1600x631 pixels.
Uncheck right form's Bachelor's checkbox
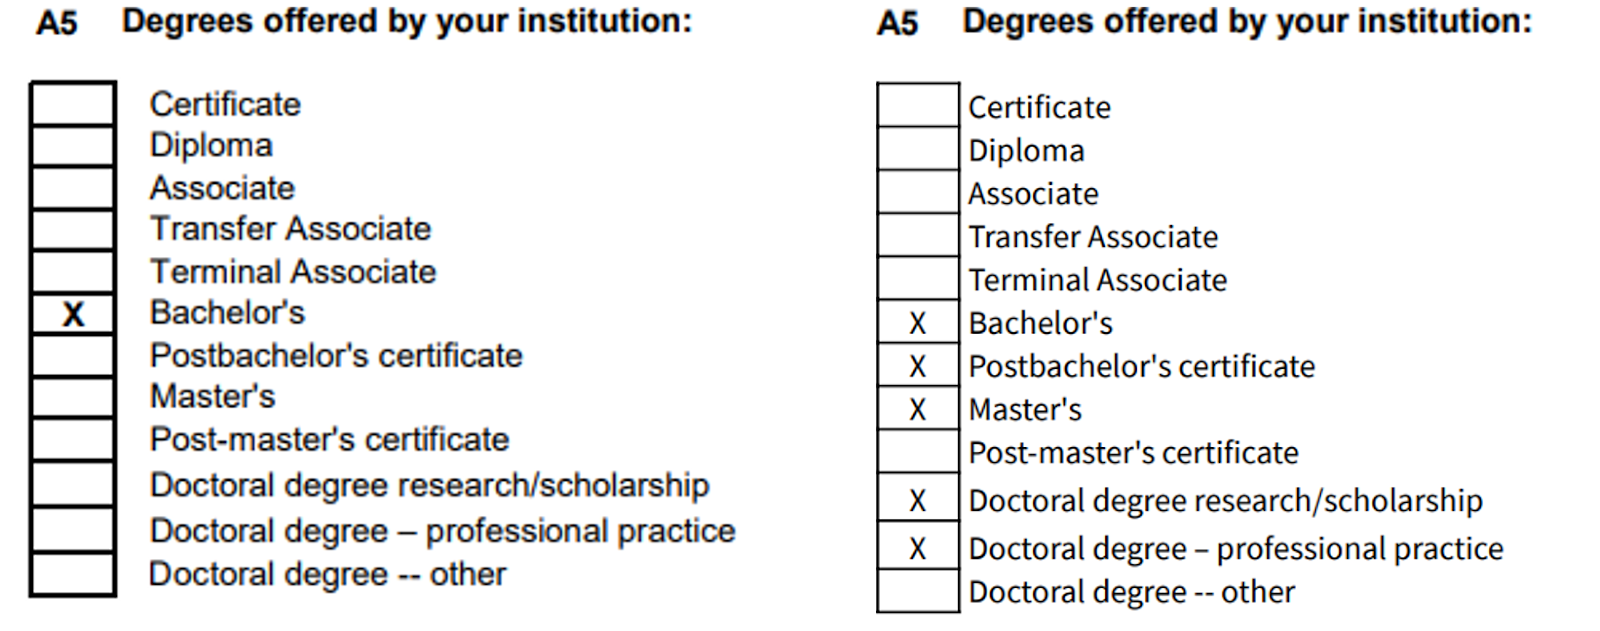click(918, 322)
